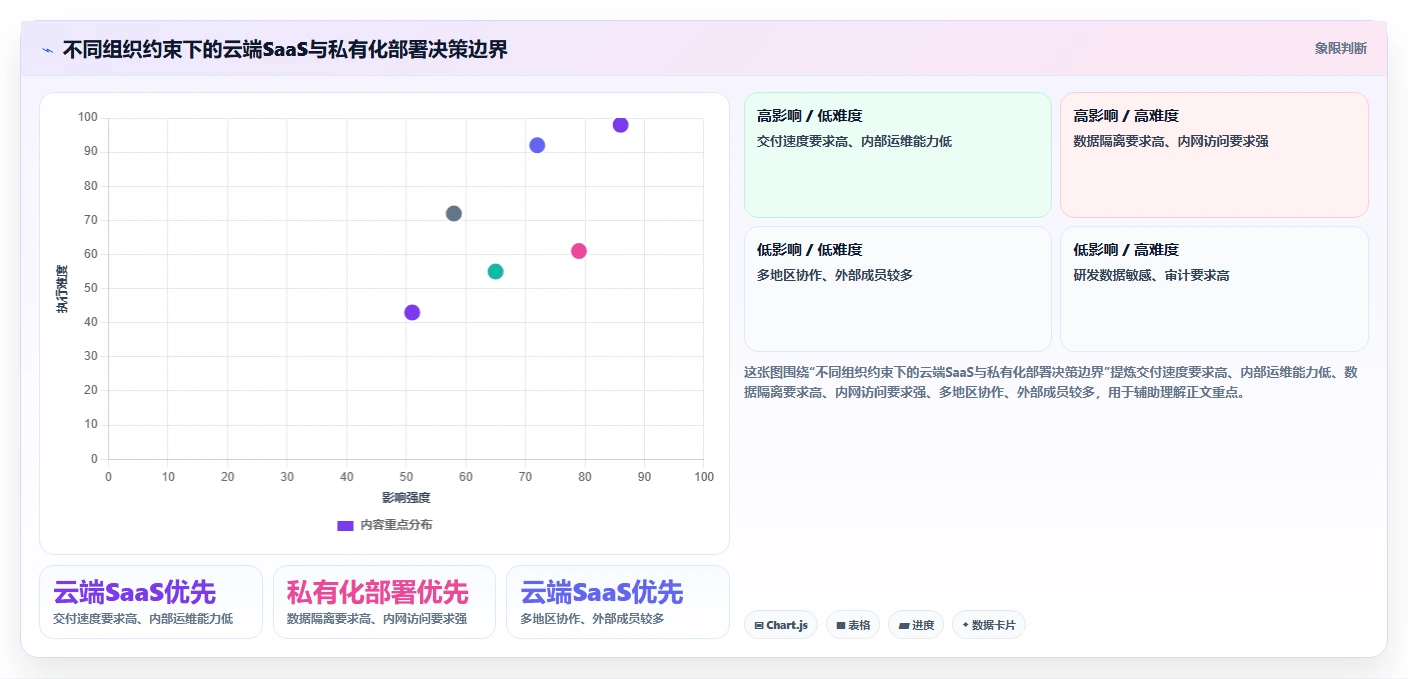Click the 数据卡片 tag
The width and height of the screenshot is (1408, 679).
click(x=989, y=625)
